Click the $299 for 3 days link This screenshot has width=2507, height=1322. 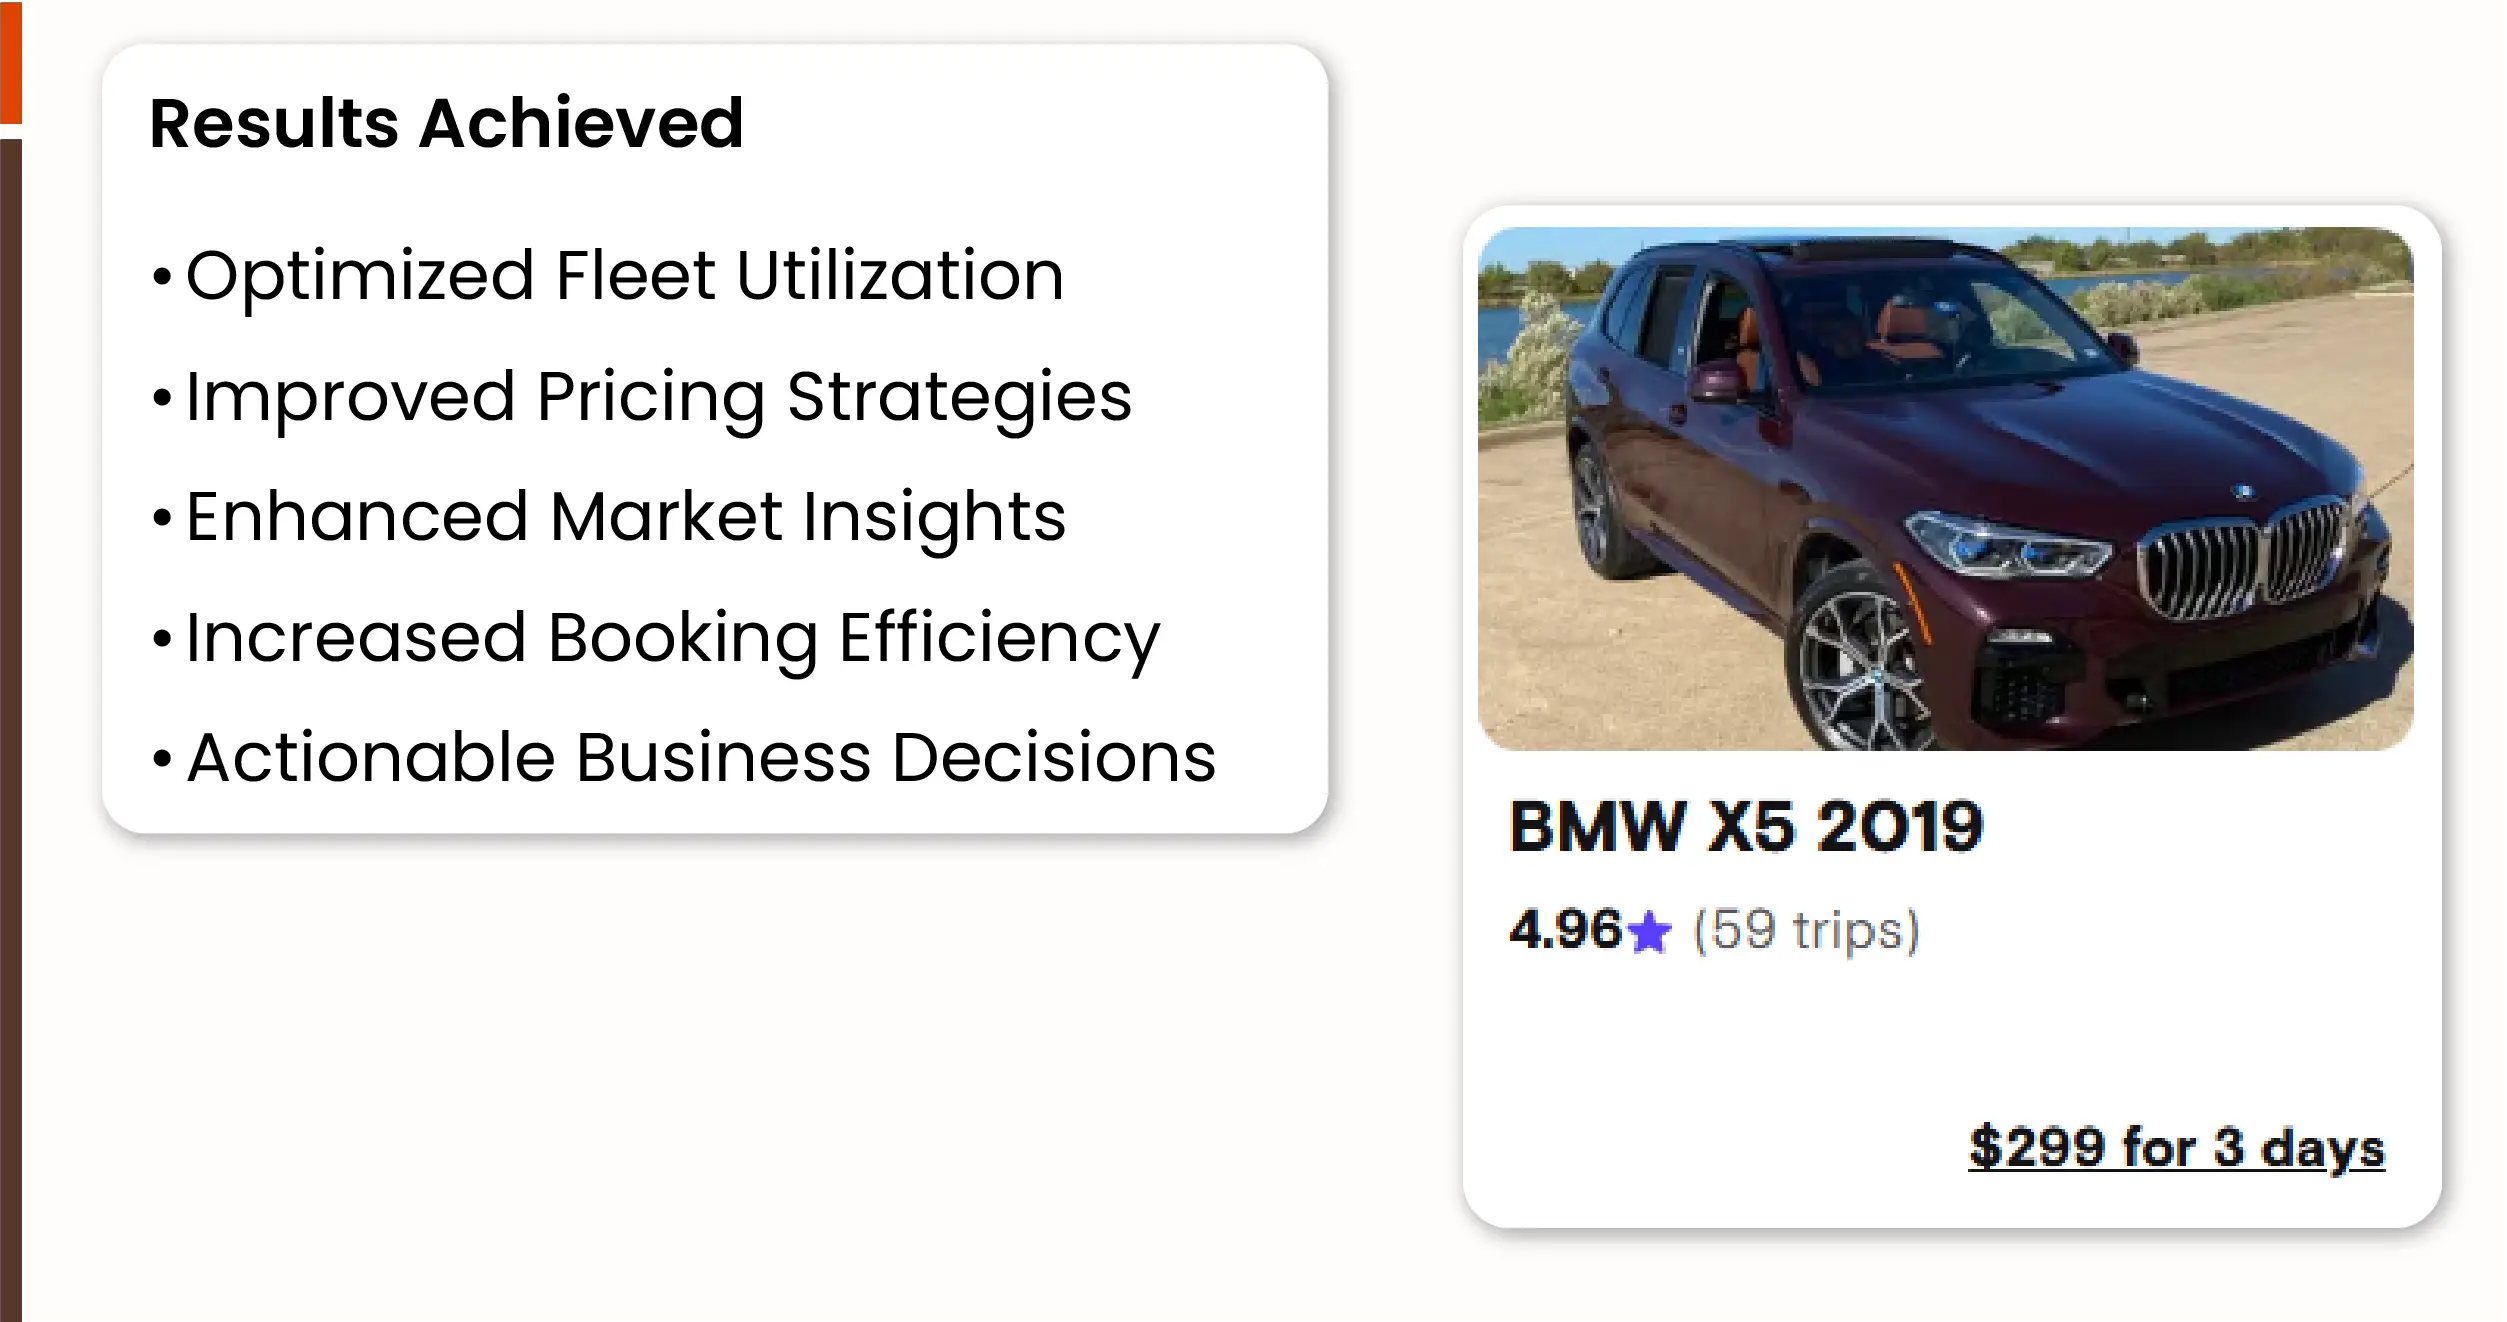pos(2176,1147)
